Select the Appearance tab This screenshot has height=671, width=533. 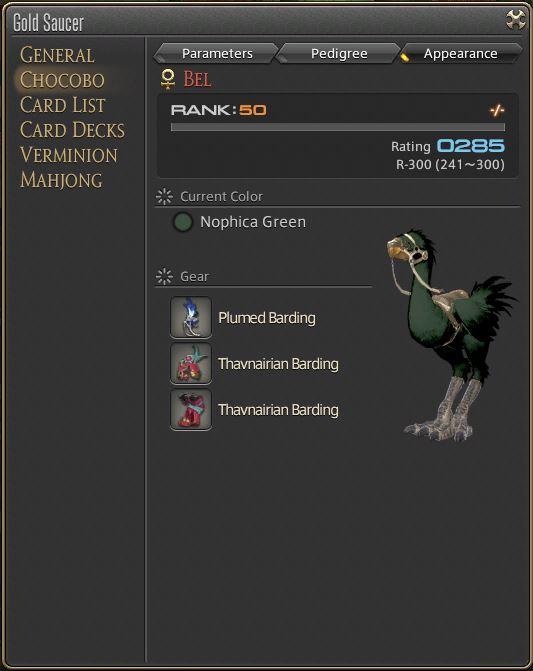(461, 53)
